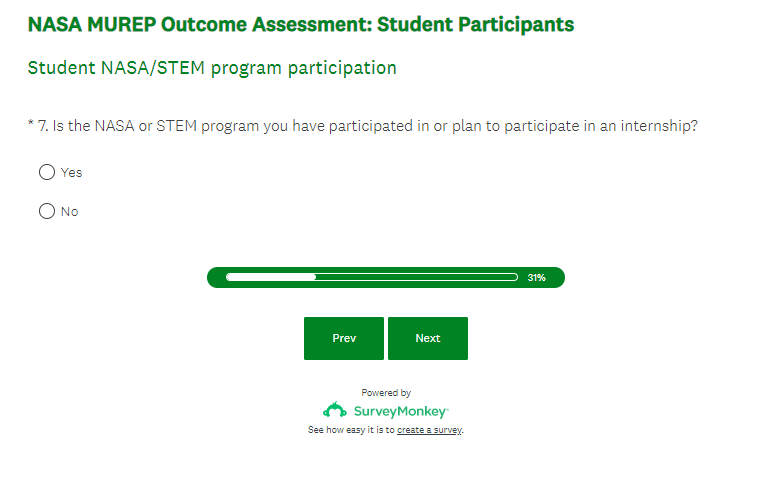Click the 31% progress label
767x477 pixels.
tap(536, 277)
